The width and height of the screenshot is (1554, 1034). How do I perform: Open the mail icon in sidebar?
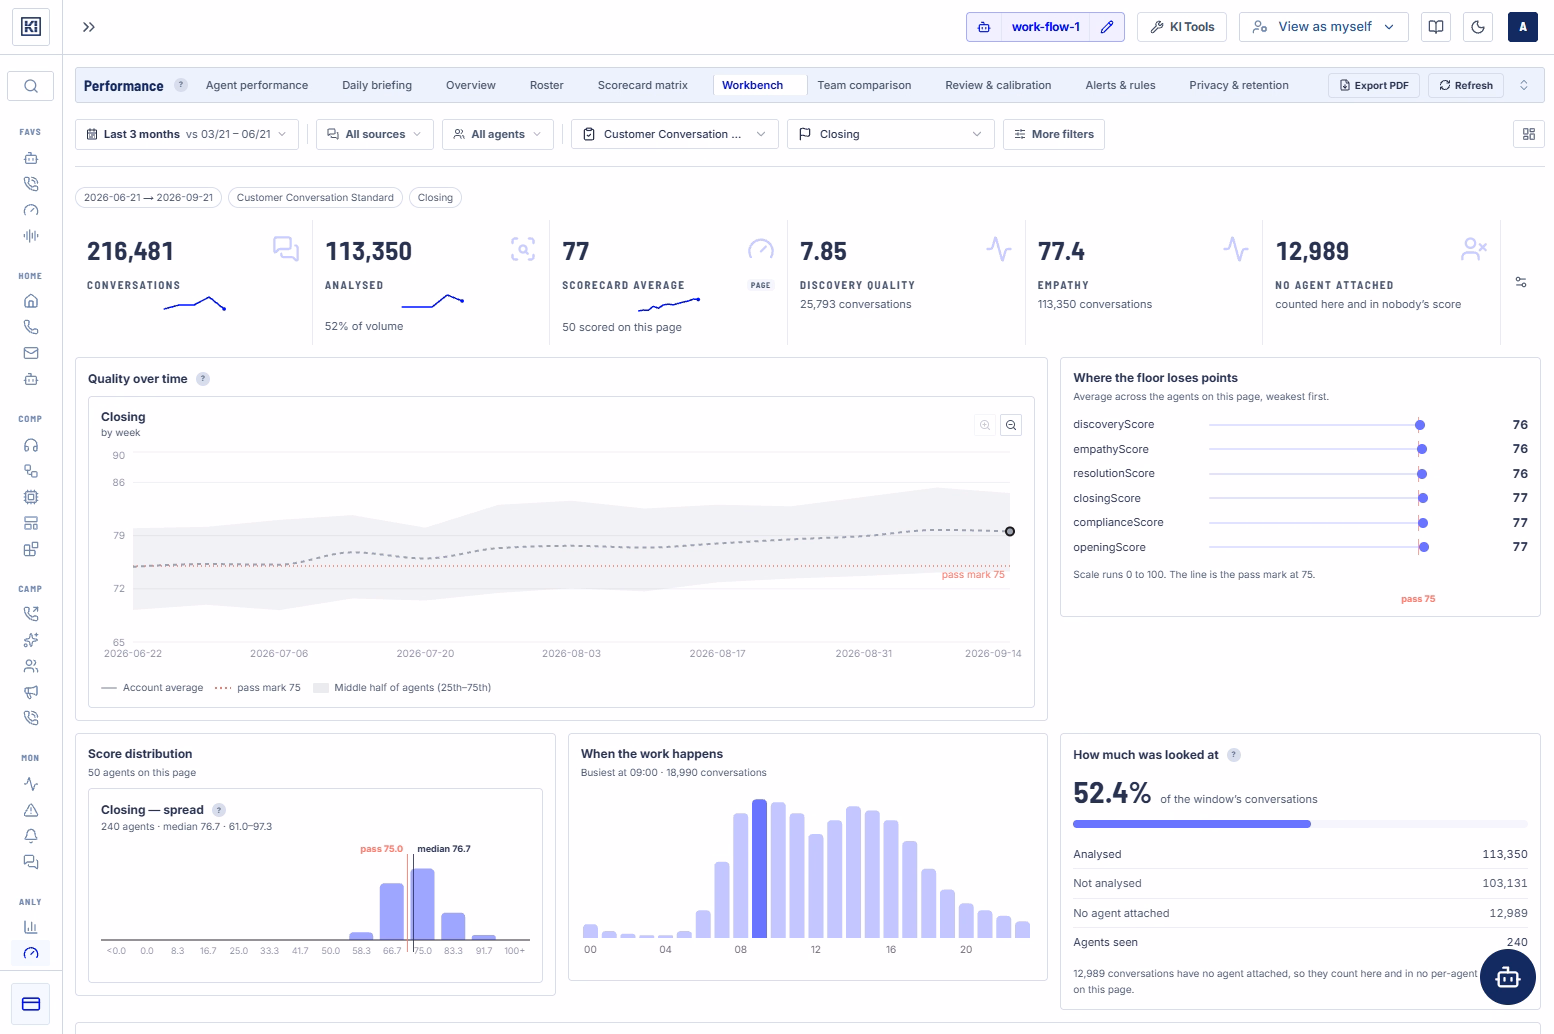(31, 353)
